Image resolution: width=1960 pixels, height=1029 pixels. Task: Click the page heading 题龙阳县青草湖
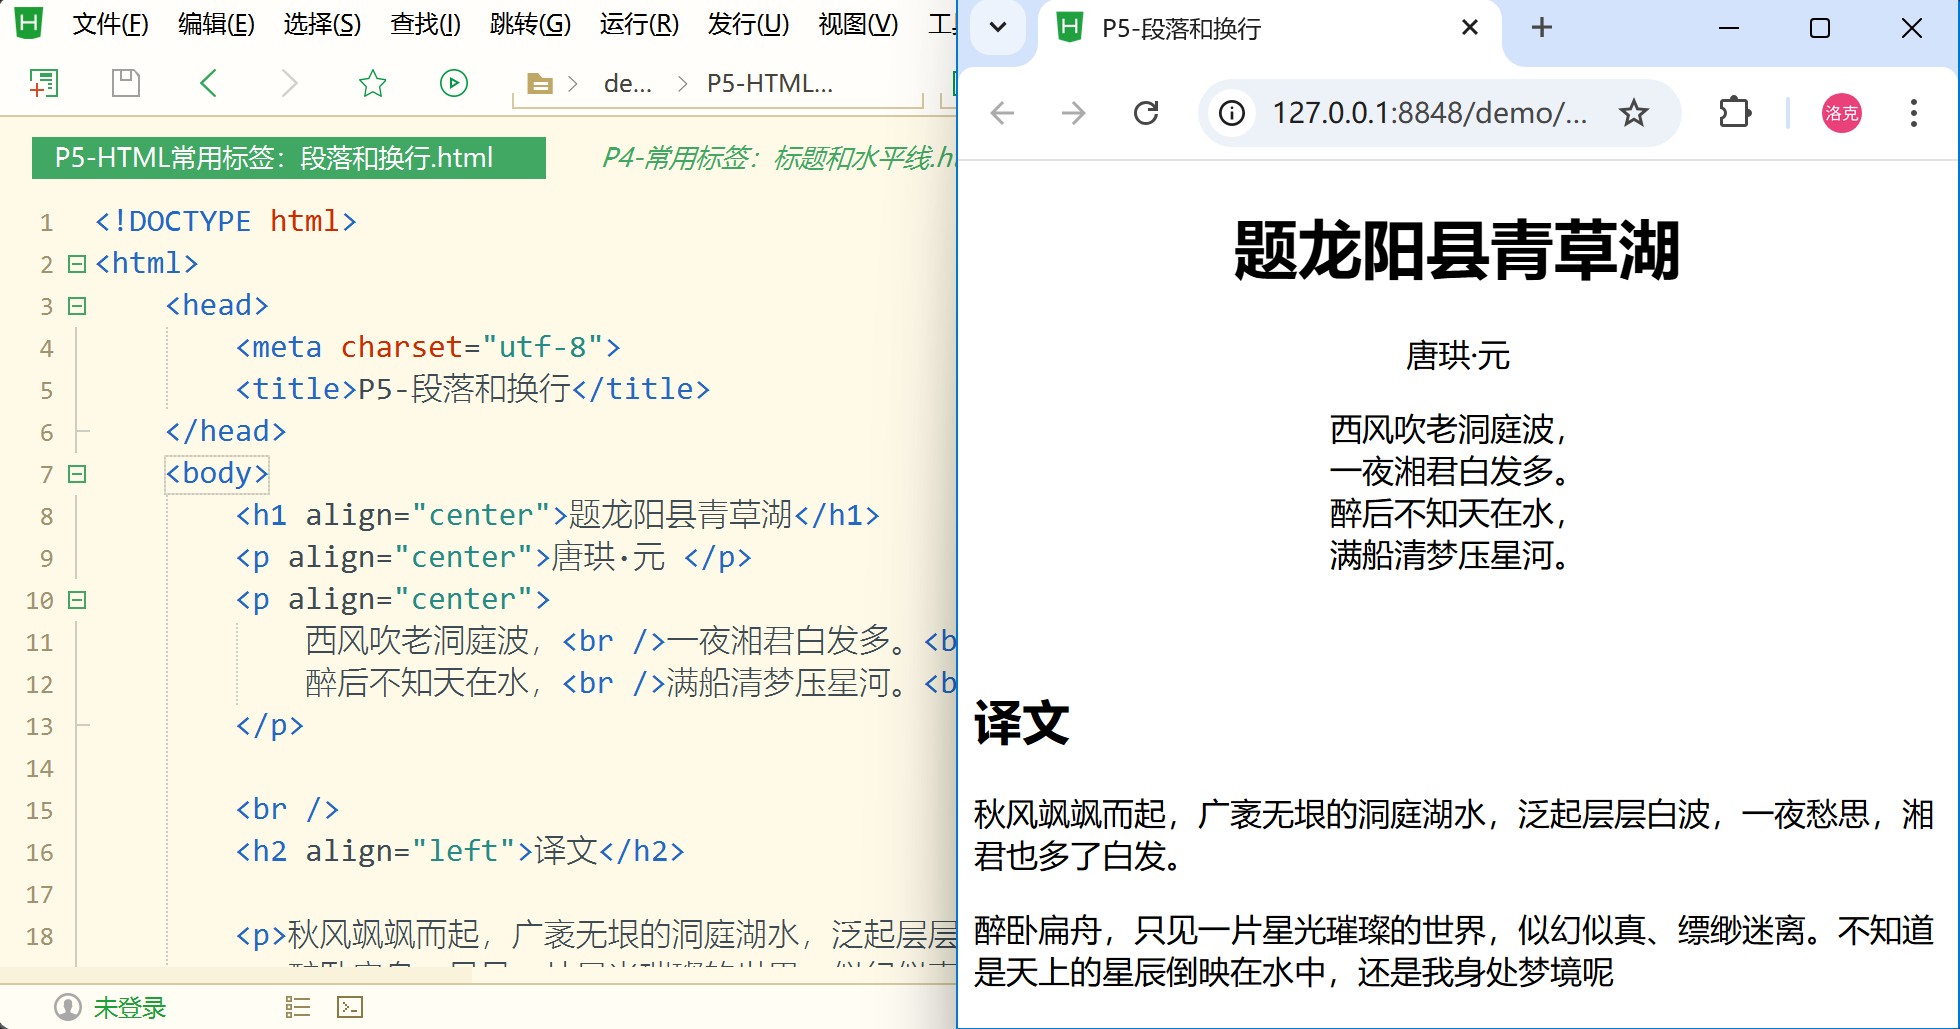[x=1457, y=251]
